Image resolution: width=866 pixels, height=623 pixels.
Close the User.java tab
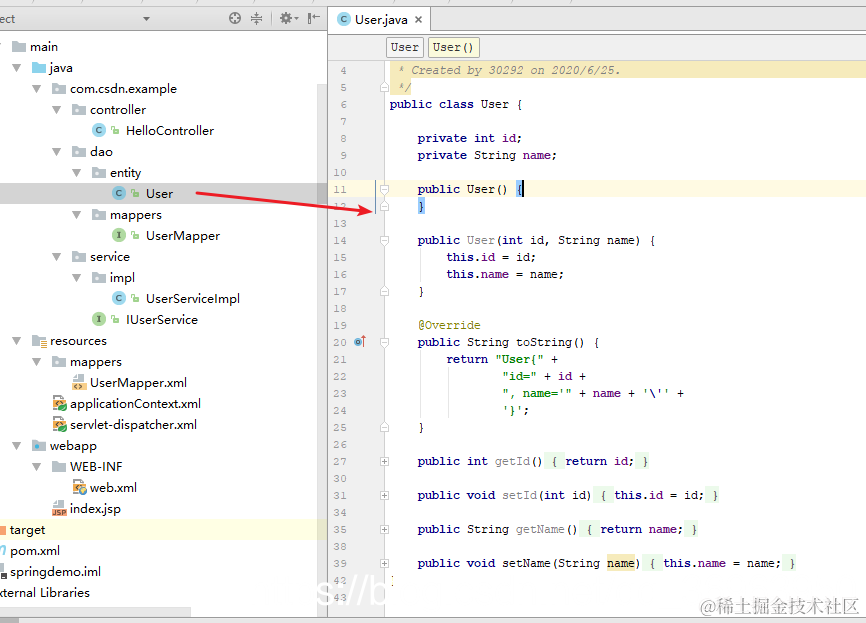tap(419, 19)
